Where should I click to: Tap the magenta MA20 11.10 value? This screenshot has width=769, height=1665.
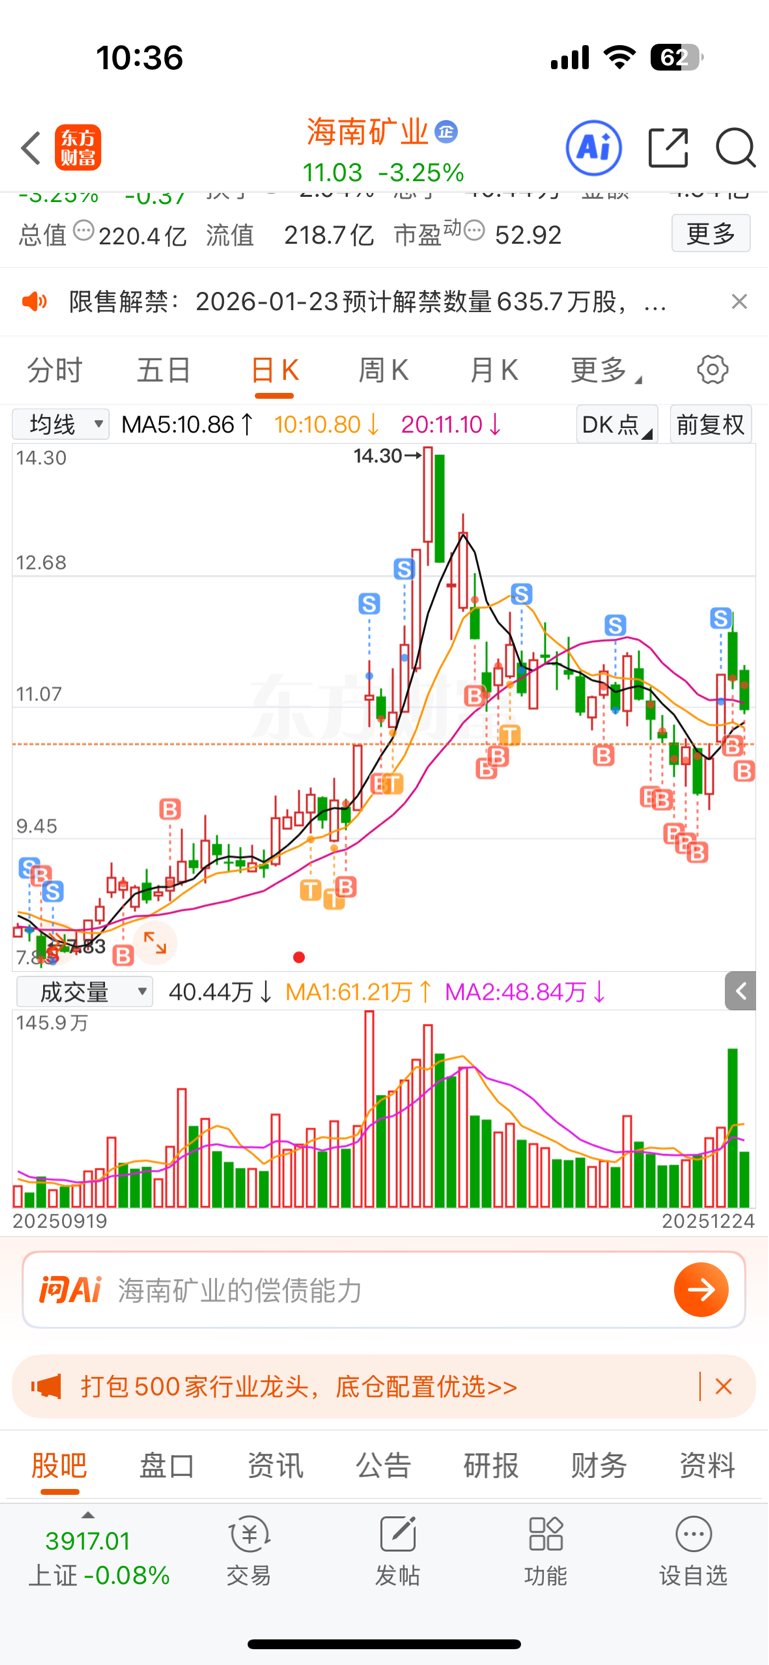click(x=451, y=424)
